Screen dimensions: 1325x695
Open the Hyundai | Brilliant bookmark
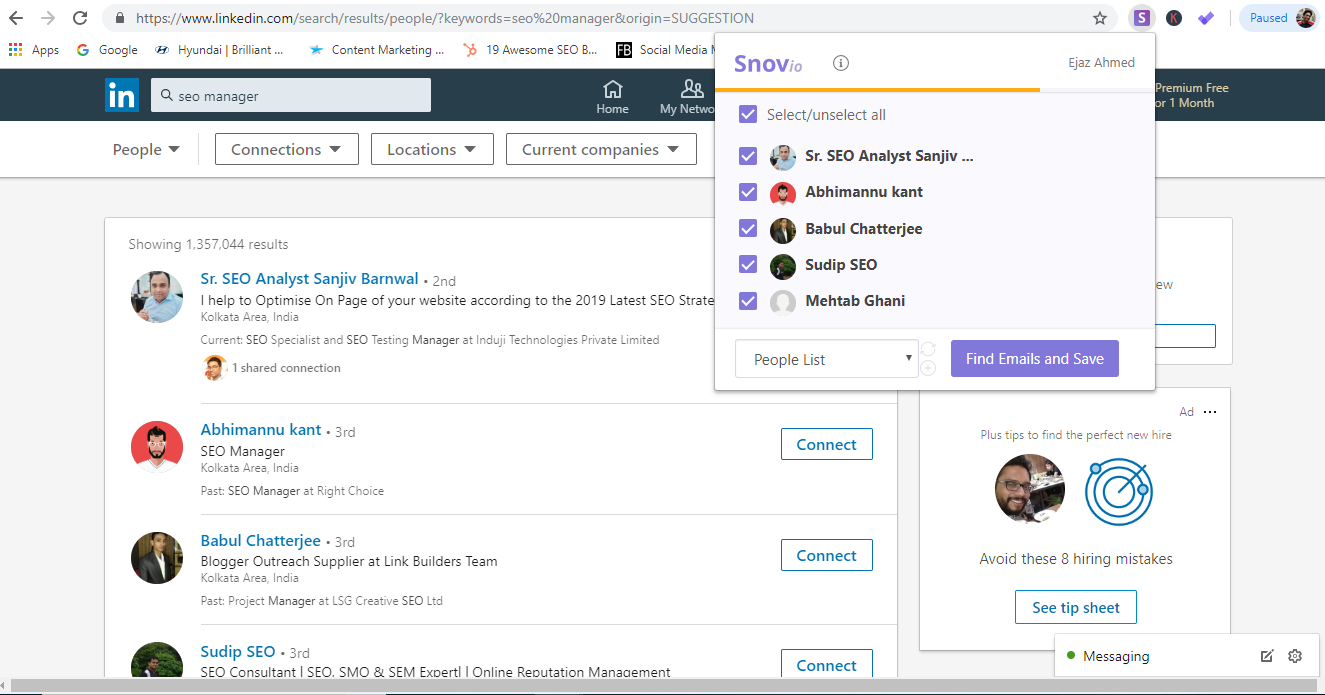coord(219,49)
